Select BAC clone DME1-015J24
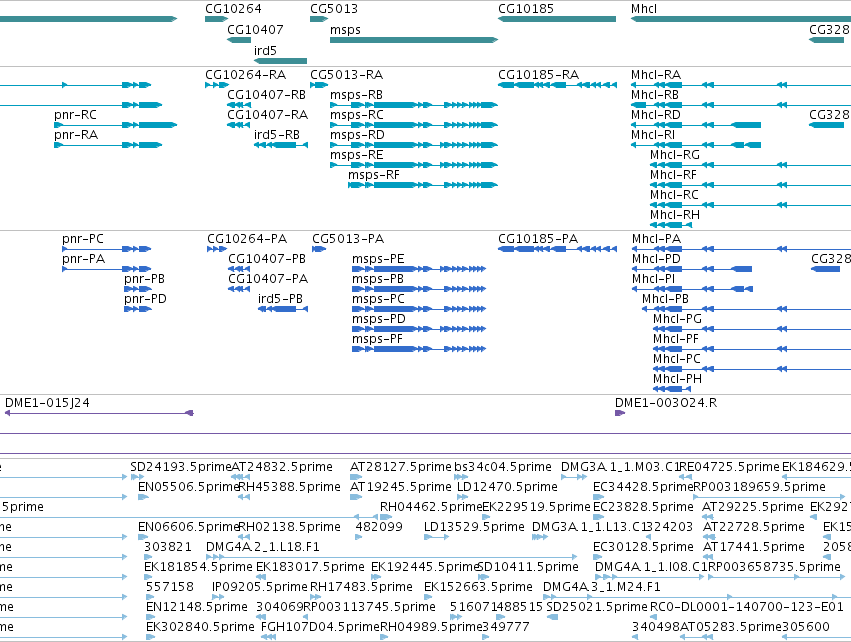This screenshot has width=851, height=642. click(47, 403)
